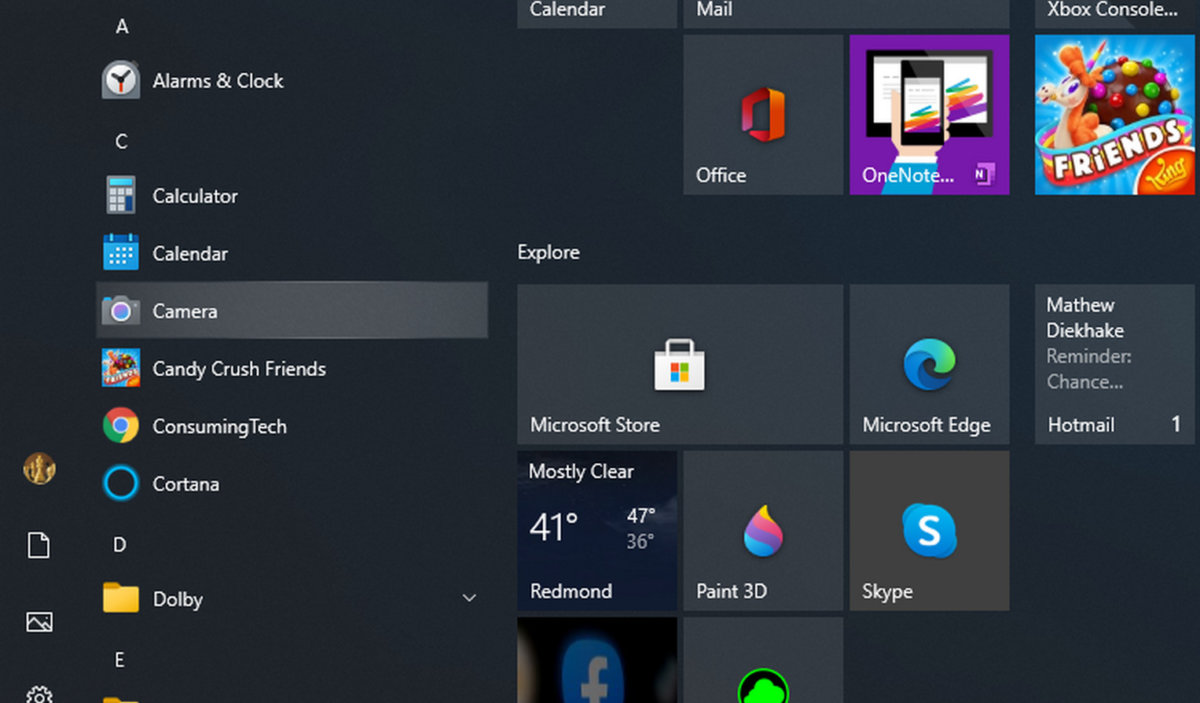Open the green cloud icon tile
1200x703 pixels.
tap(763, 660)
